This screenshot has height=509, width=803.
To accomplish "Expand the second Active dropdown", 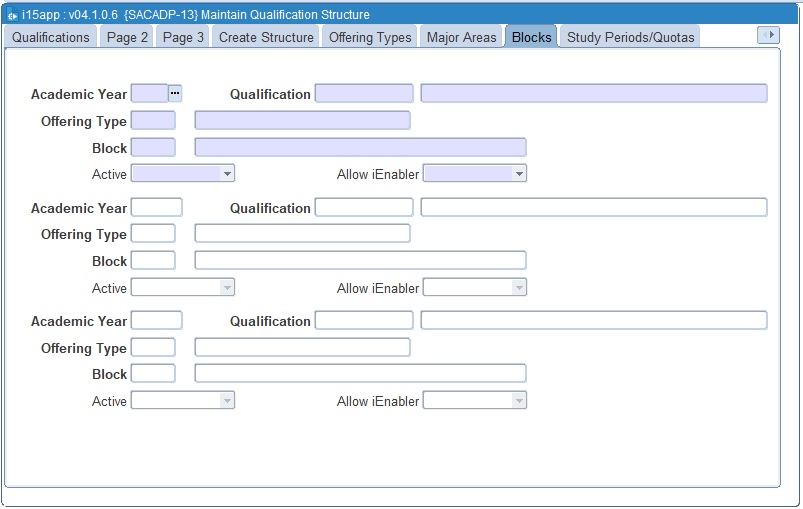I will pyautogui.click(x=182, y=288).
